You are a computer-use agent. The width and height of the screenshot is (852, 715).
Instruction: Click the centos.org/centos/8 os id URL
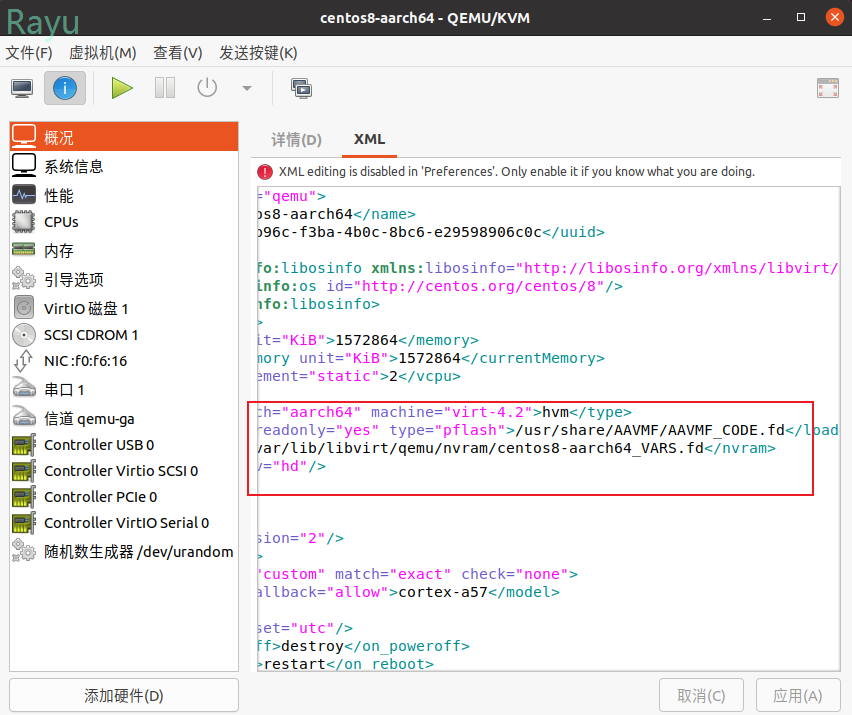click(479, 286)
